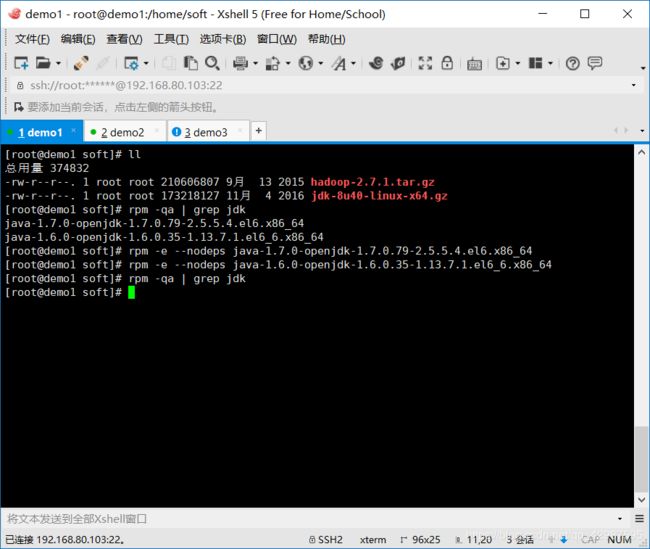Open the session folder icon
Screen dimensions: 650x549
pos(43,63)
